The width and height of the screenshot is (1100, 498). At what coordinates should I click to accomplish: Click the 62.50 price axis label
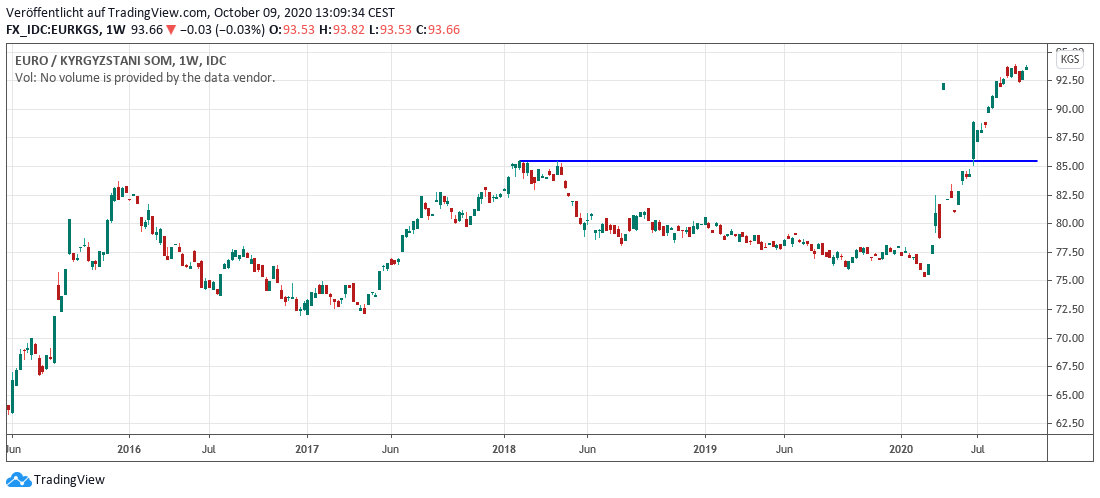click(x=1069, y=424)
